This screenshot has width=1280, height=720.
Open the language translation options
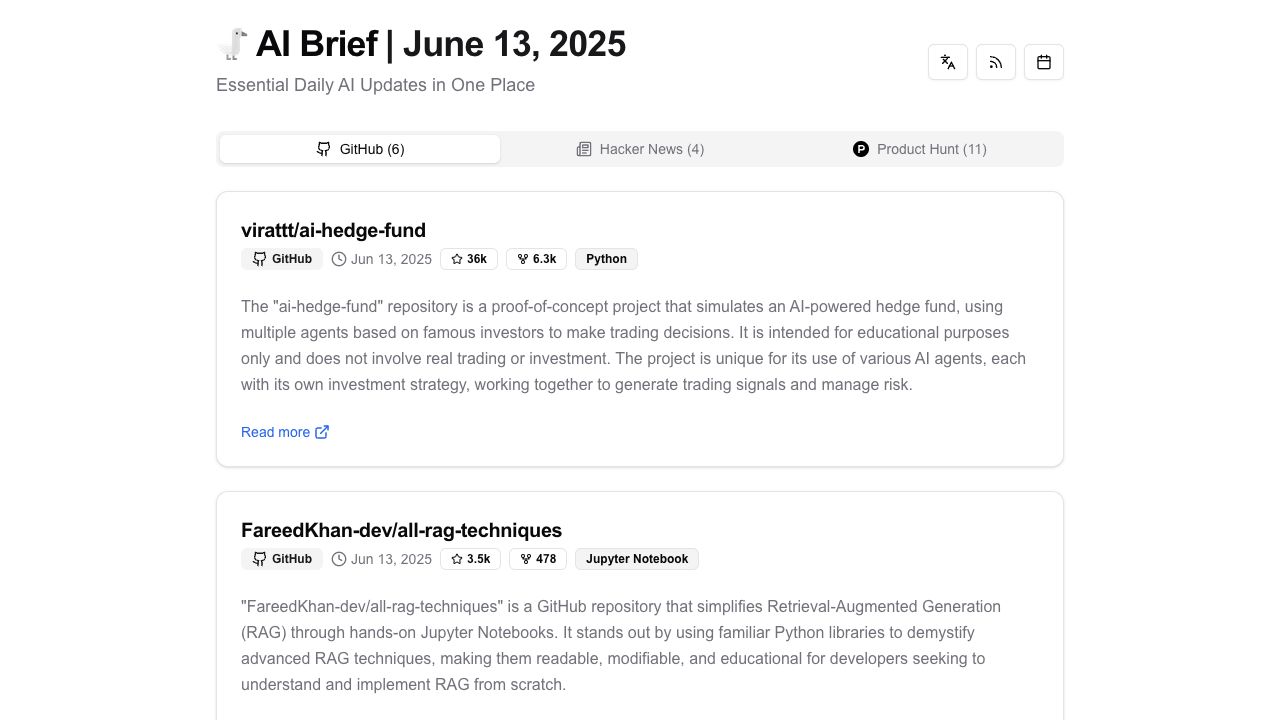point(947,61)
